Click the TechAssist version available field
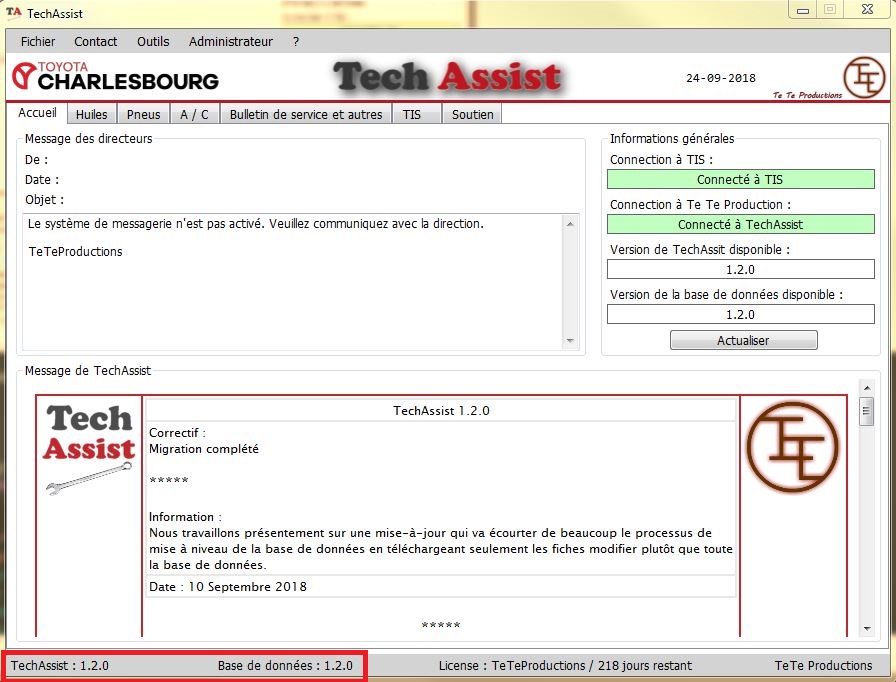 (740, 269)
